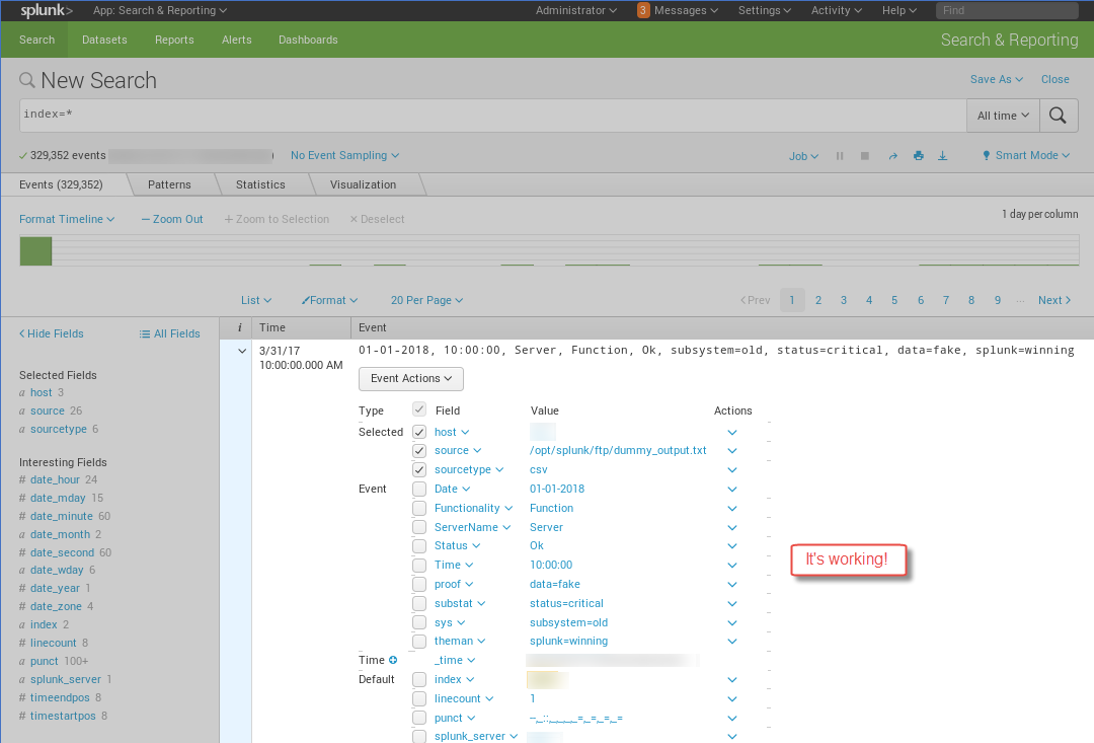Switch to the Patterns tab
Viewport: 1094px width, 743px height.
pyautogui.click(x=170, y=184)
